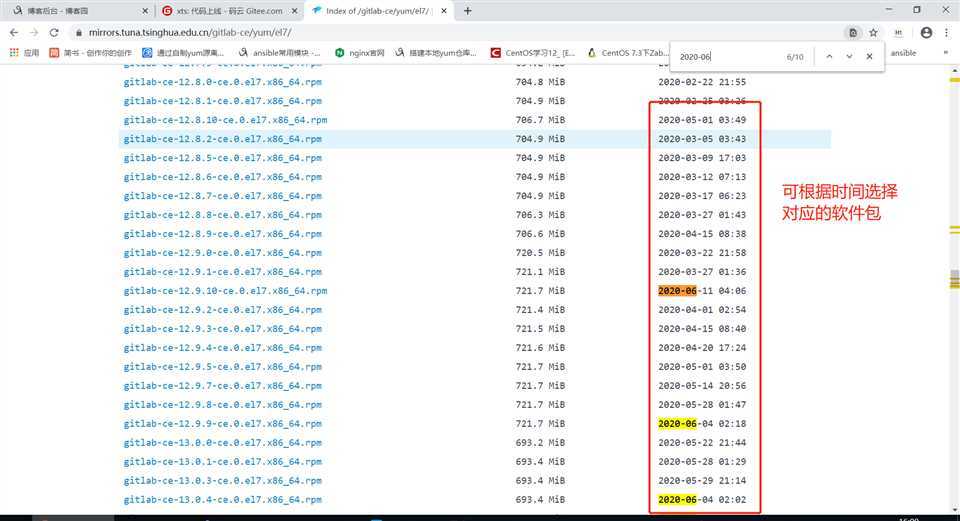Close the Index of /gitlab-ce/yum/el7/ tab
960x521 pixels.
coord(444,11)
